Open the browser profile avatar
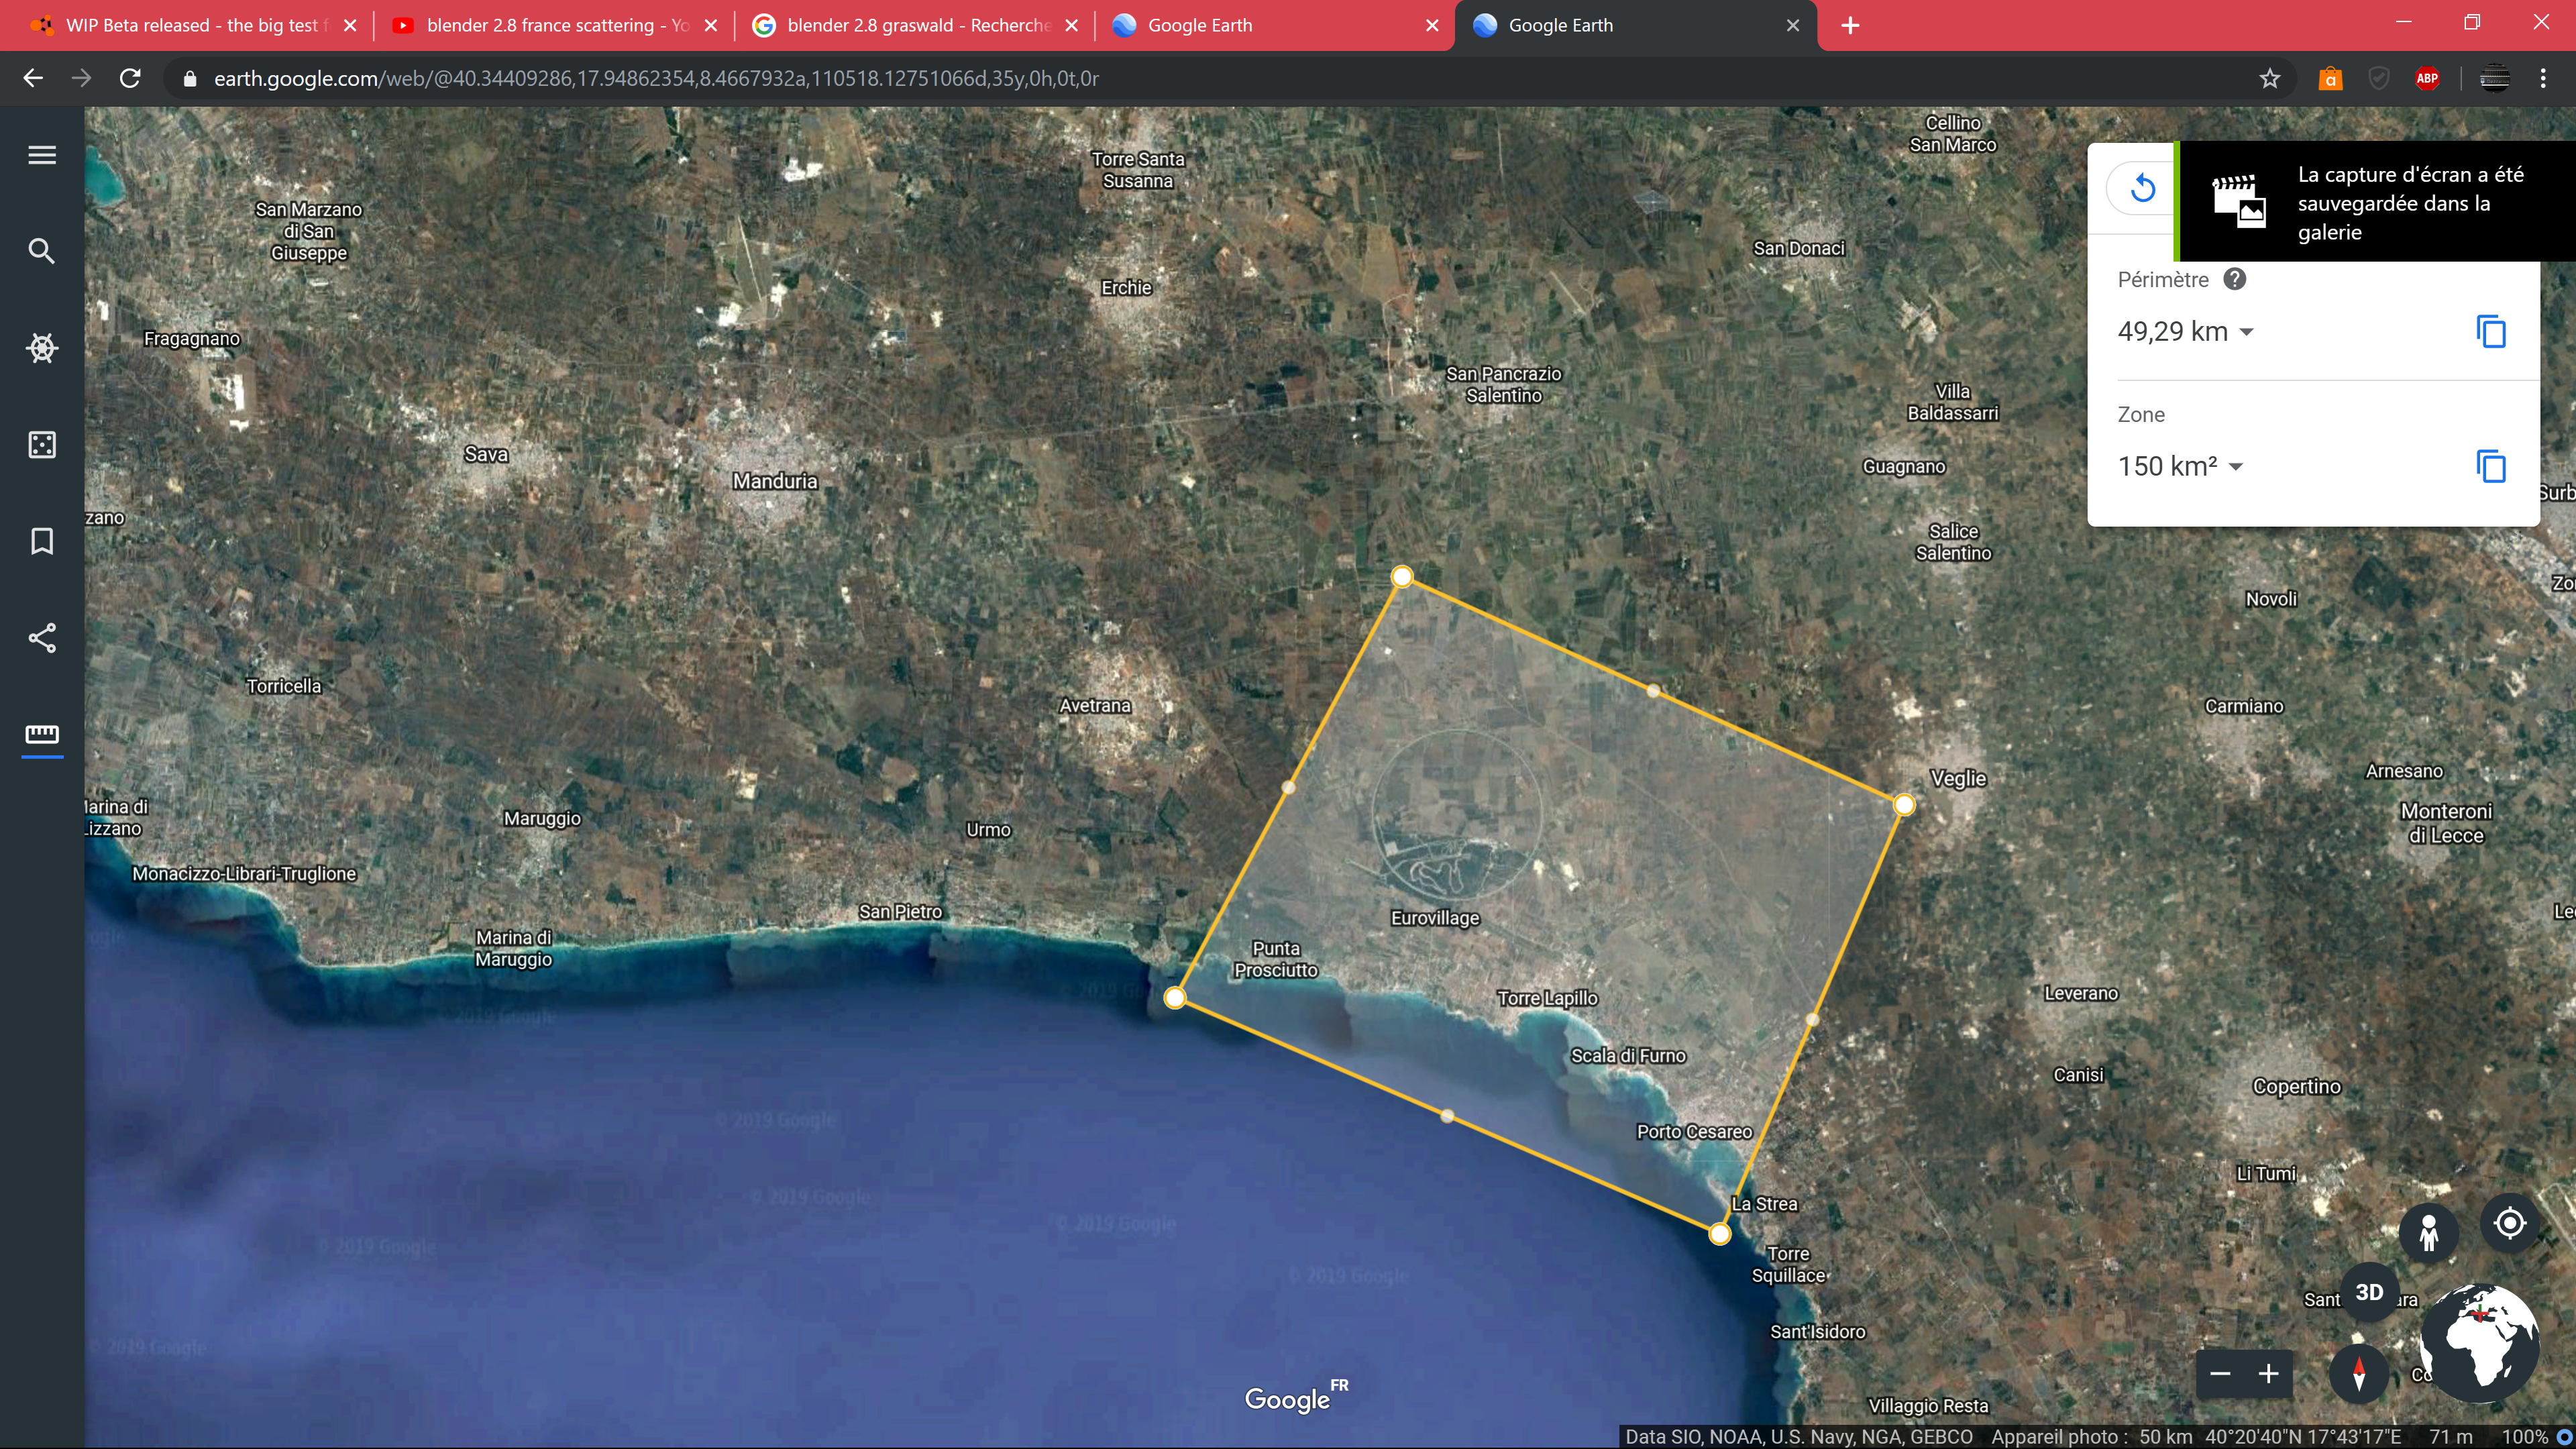Screen dimensions: 2576x1449 click(x=2495, y=78)
